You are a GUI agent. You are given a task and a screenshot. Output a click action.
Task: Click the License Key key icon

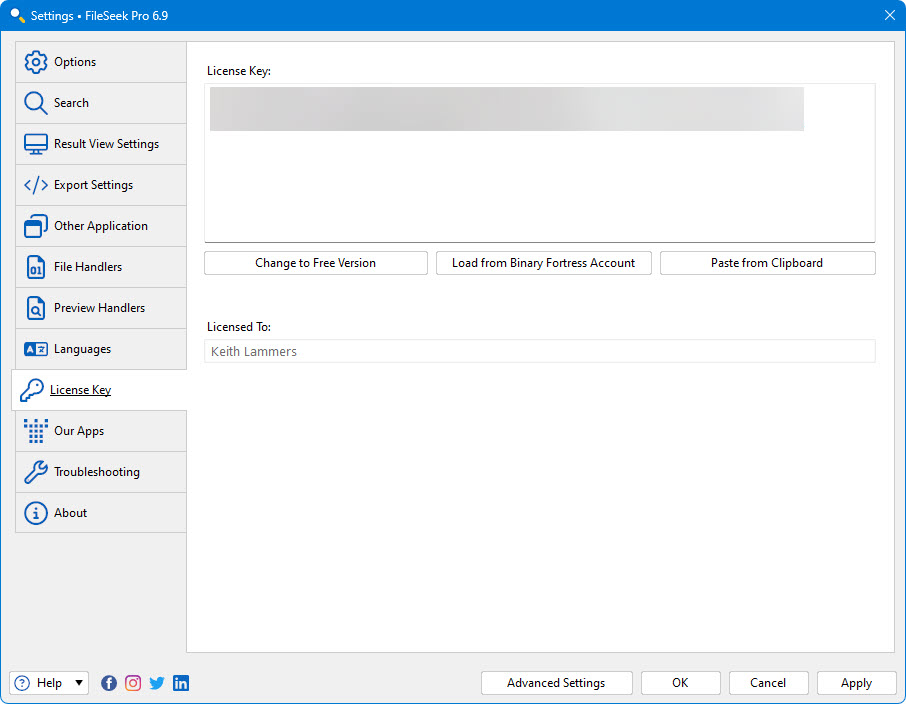31,390
